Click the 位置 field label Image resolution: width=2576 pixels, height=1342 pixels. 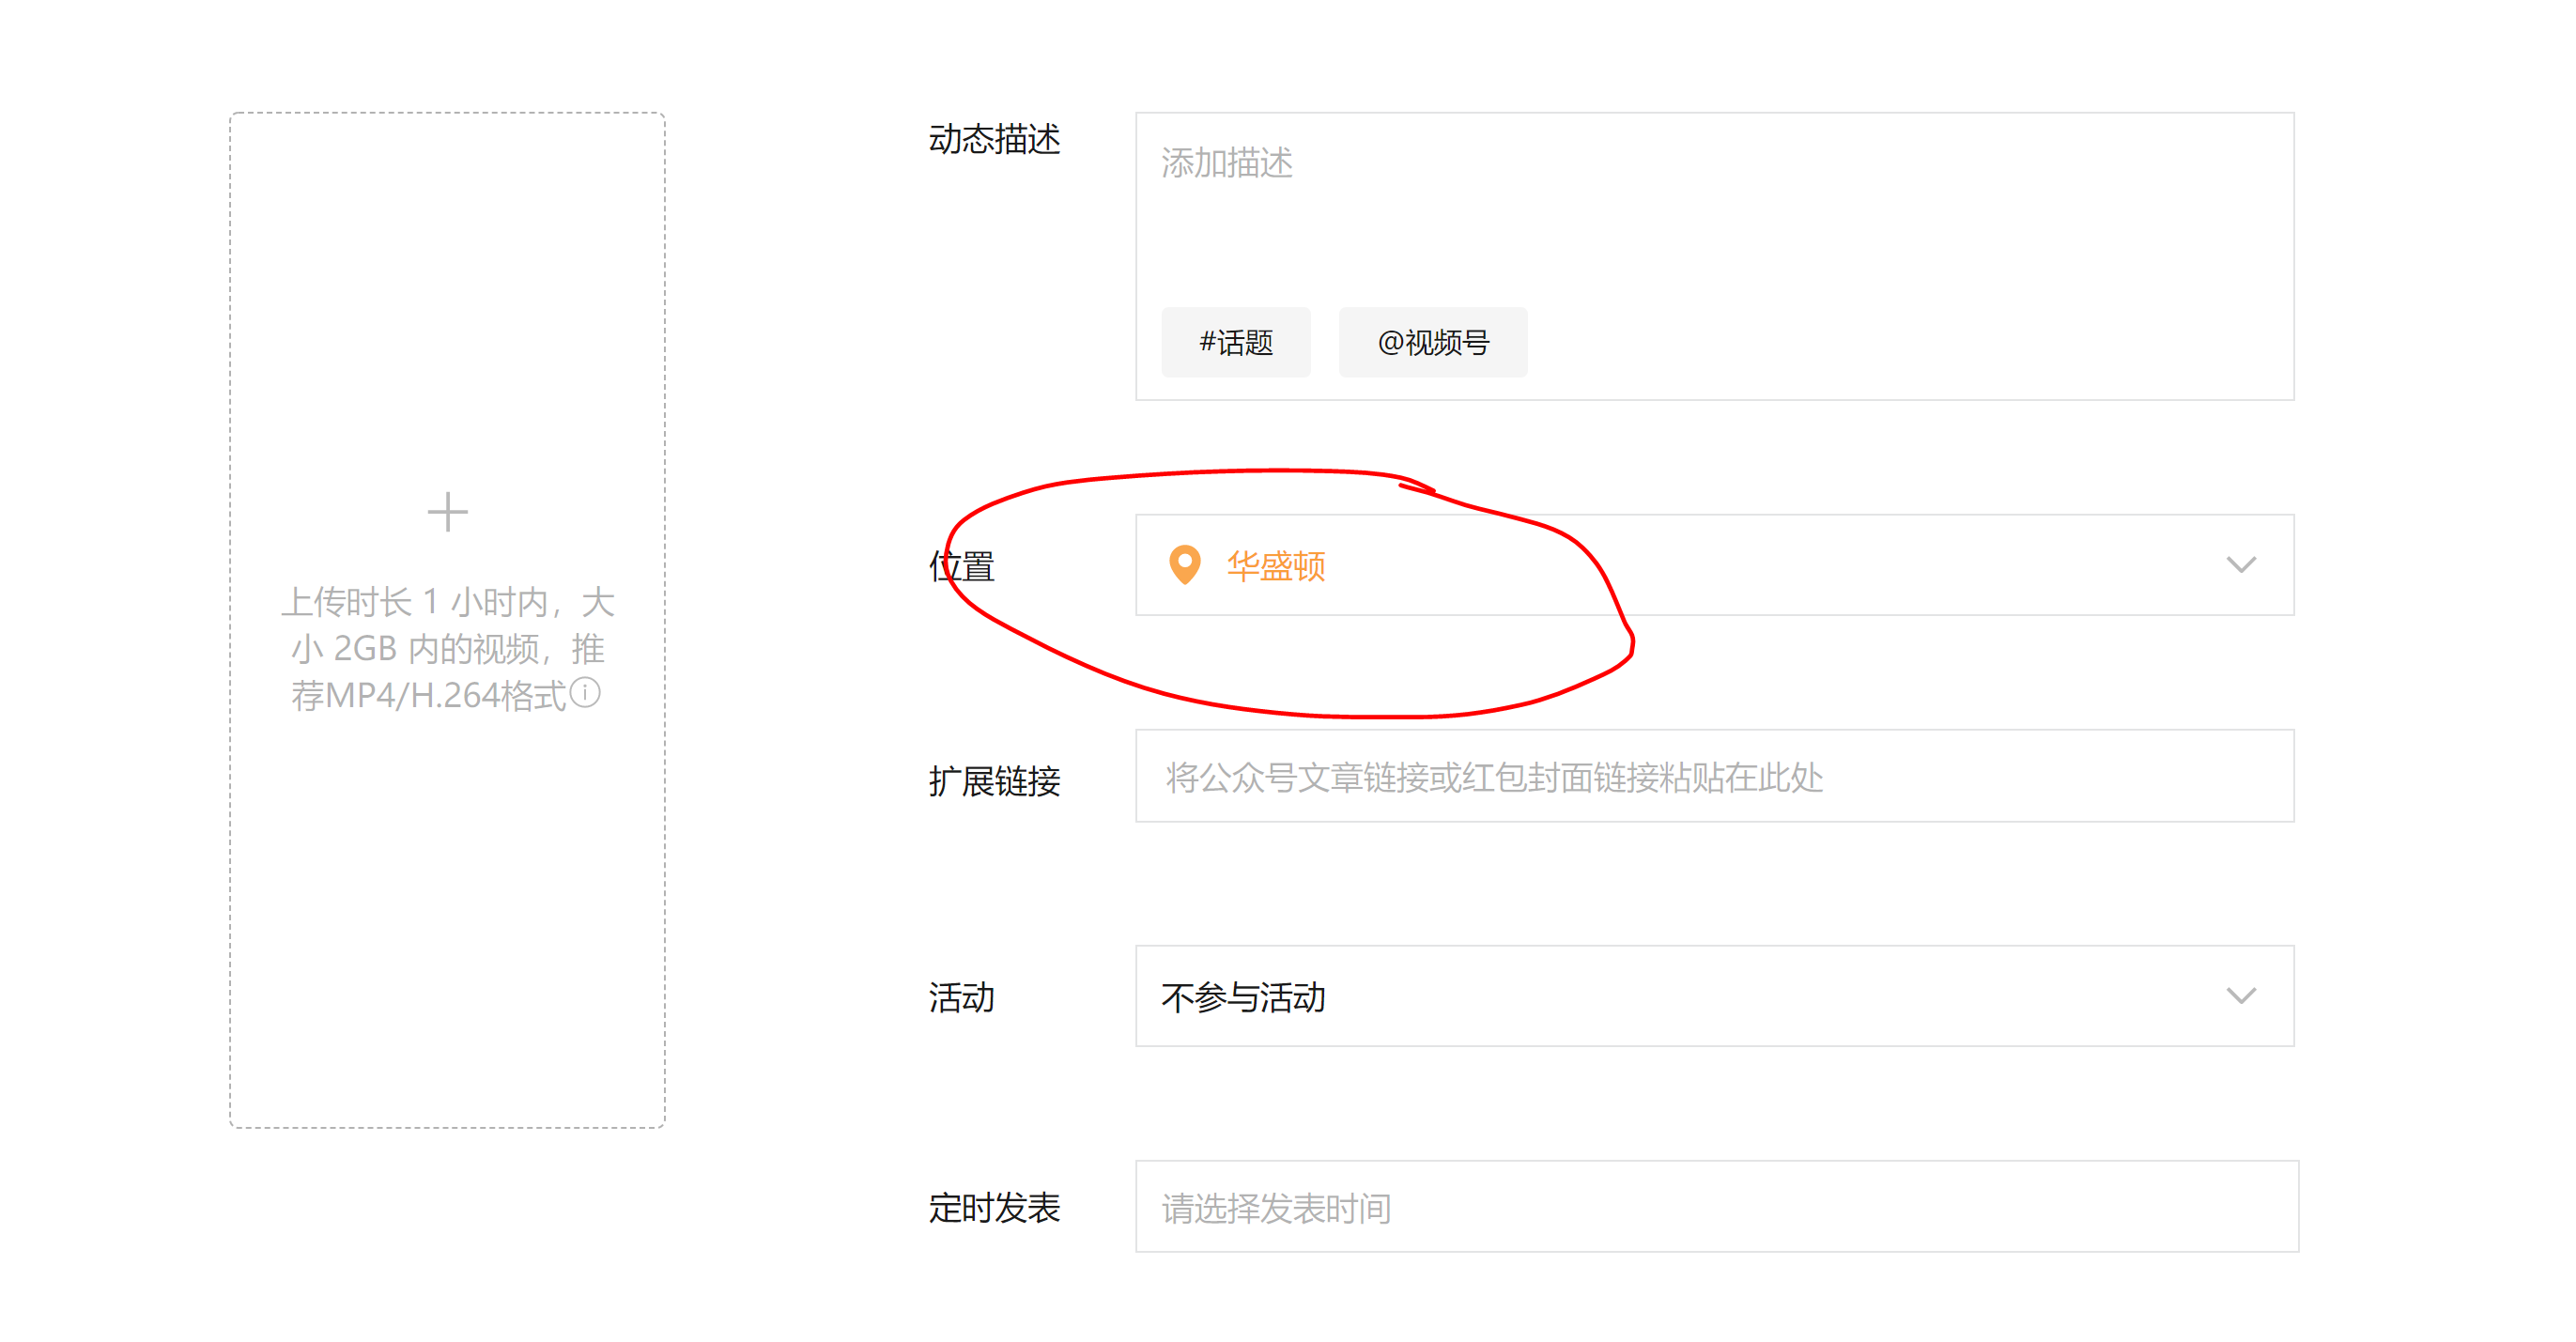click(961, 566)
